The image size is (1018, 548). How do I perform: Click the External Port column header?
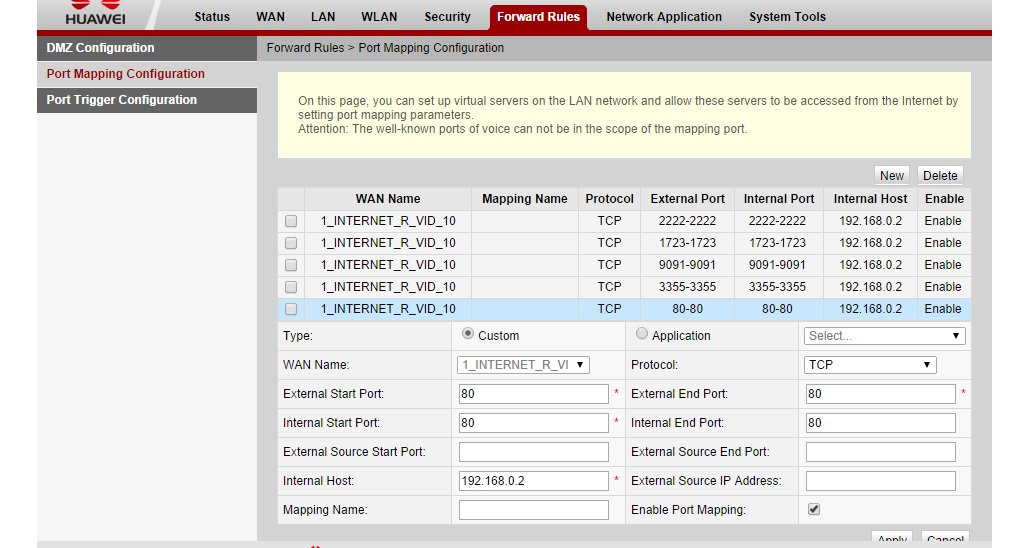688,199
